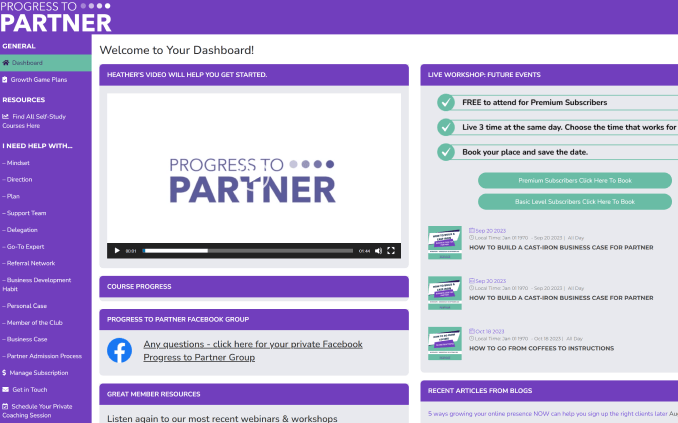This screenshot has height=423, width=678.
Task: Open the Dashboard sidebar item
Action: point(45,63)
